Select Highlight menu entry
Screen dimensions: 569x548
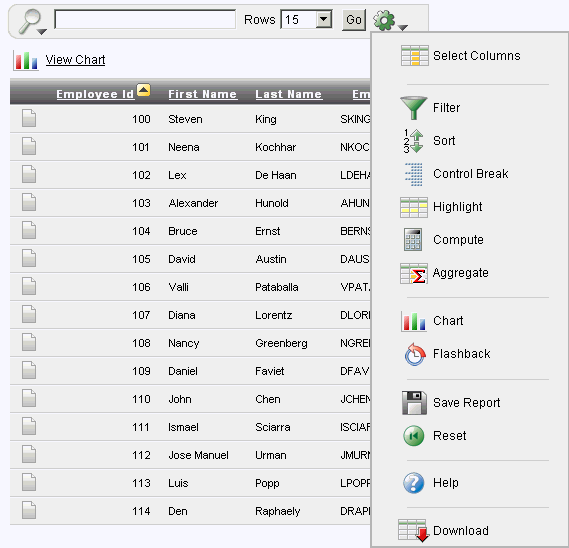[458, 207]
